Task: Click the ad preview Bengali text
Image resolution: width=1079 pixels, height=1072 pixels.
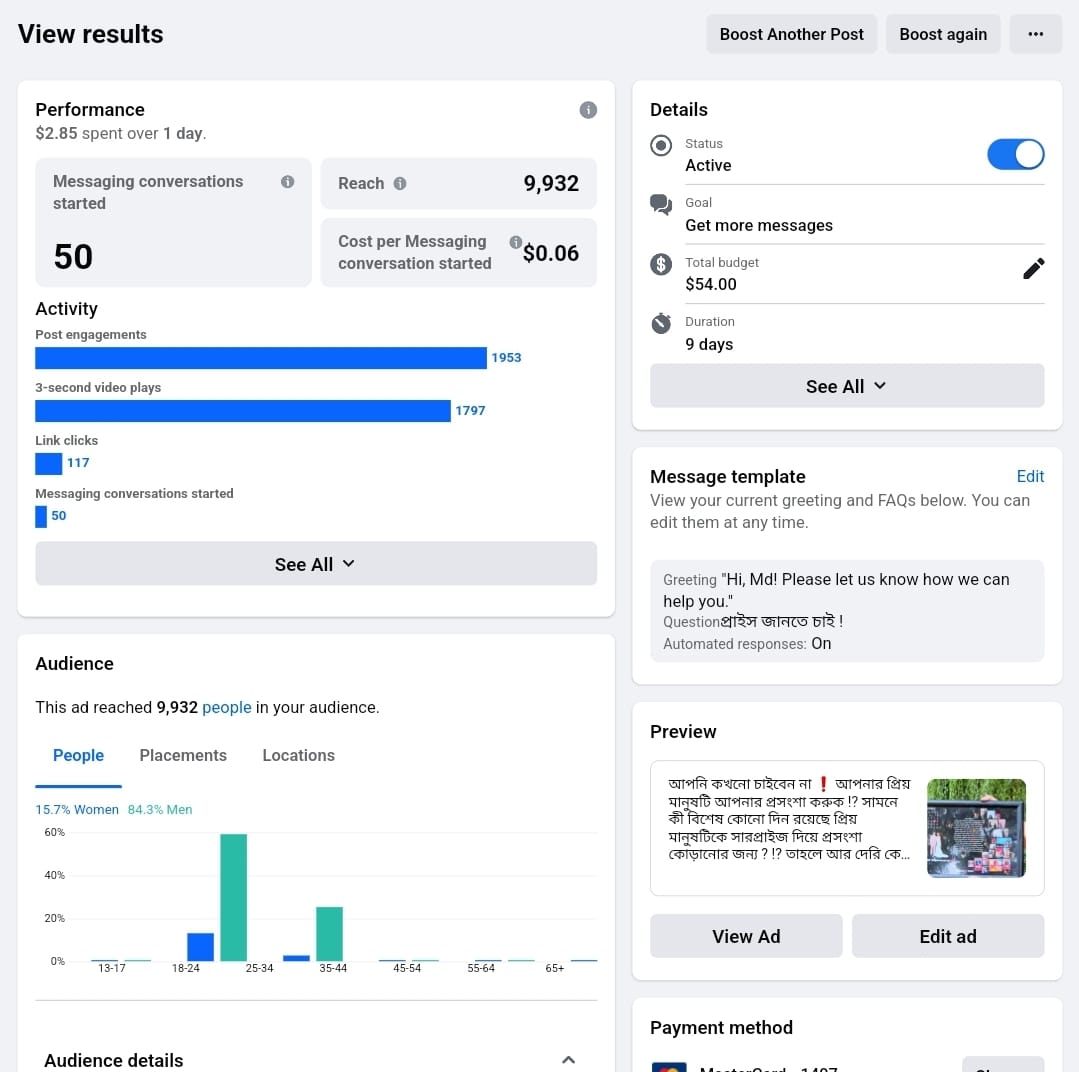Action: point(789,819)
